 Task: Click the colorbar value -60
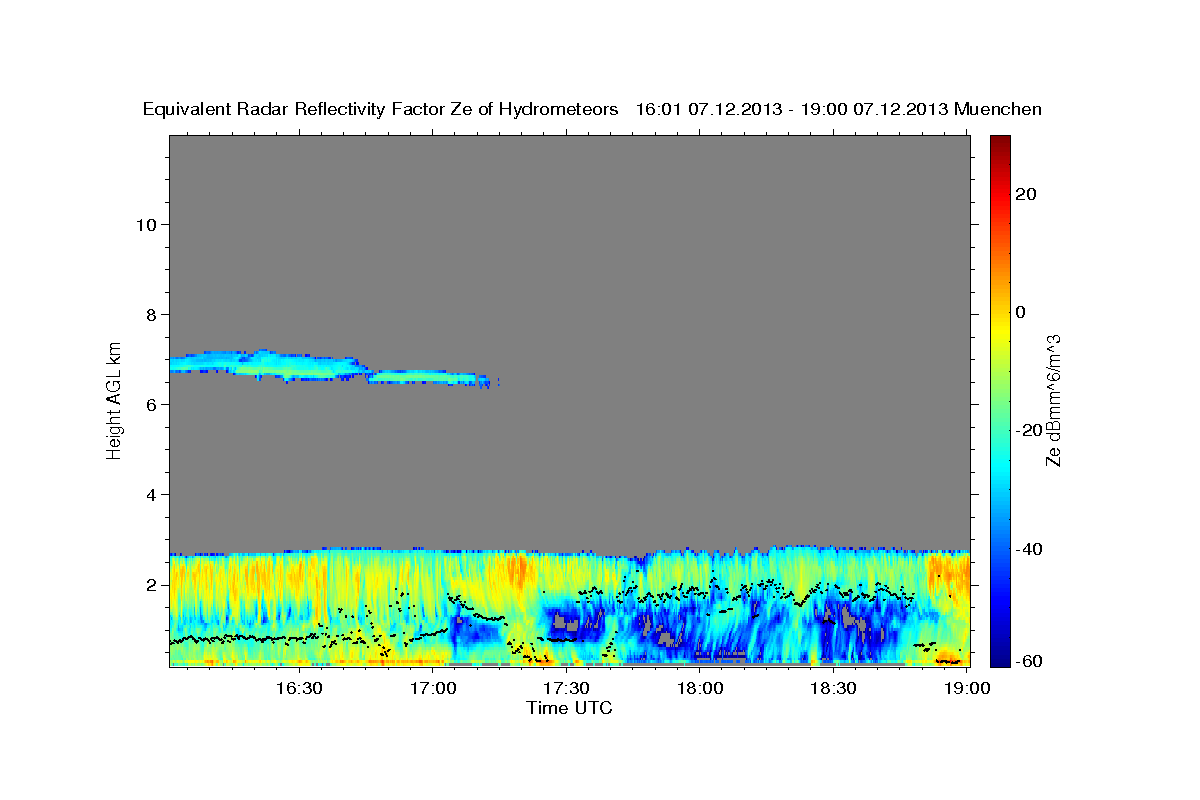tap(1029, 661)
